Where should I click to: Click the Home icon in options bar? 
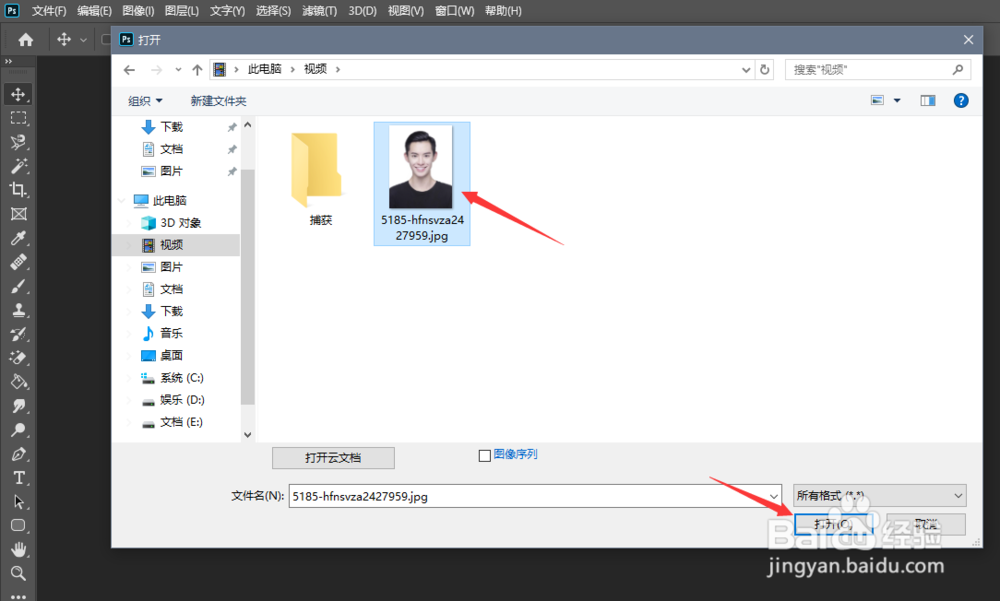click(x=26, y=40)
